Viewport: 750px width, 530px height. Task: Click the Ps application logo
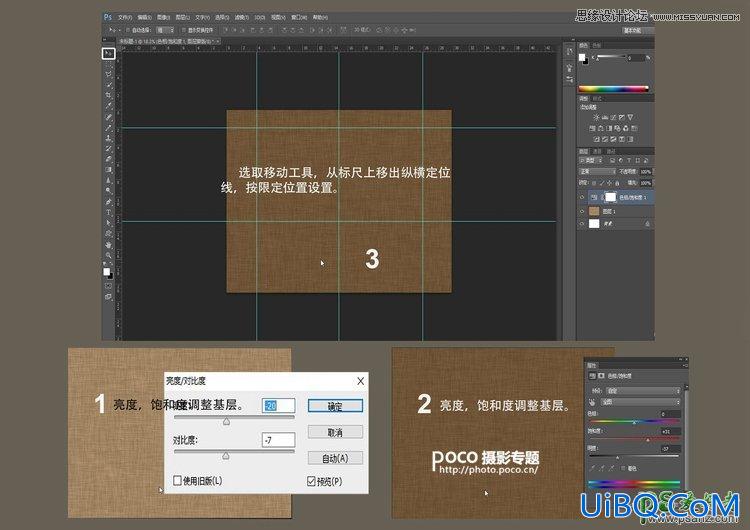[108, 17]
